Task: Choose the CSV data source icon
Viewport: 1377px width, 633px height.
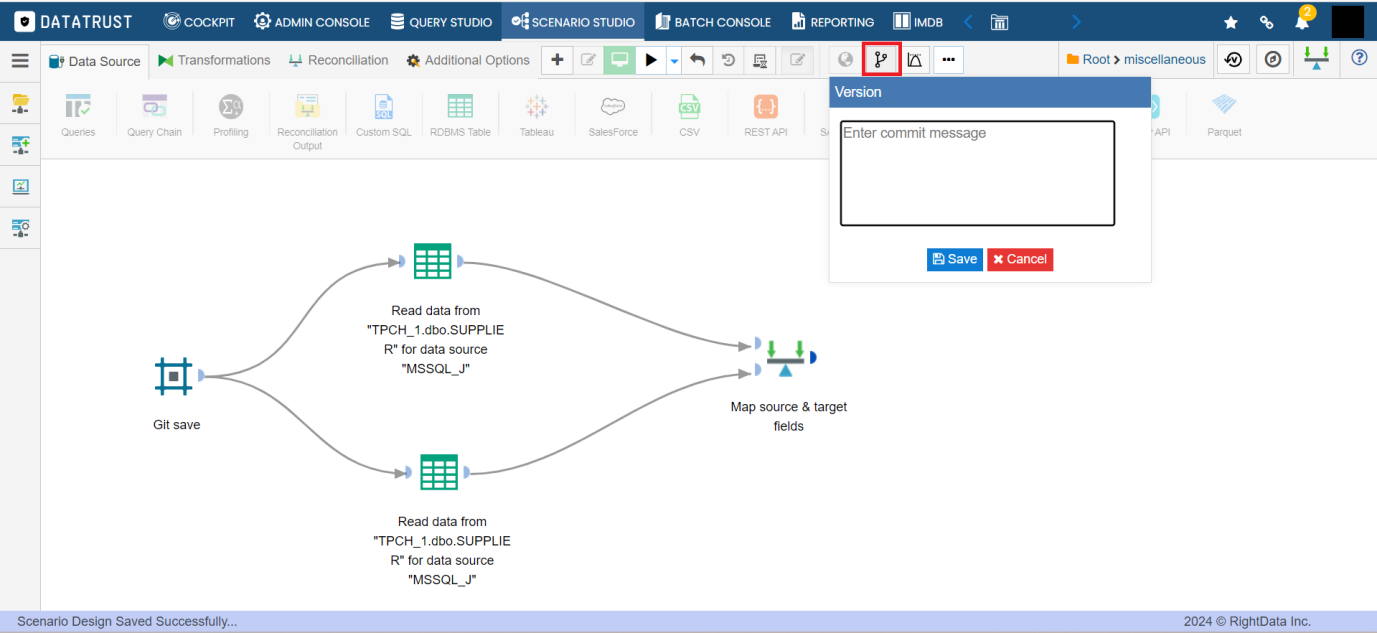Action: coord(689,116)
